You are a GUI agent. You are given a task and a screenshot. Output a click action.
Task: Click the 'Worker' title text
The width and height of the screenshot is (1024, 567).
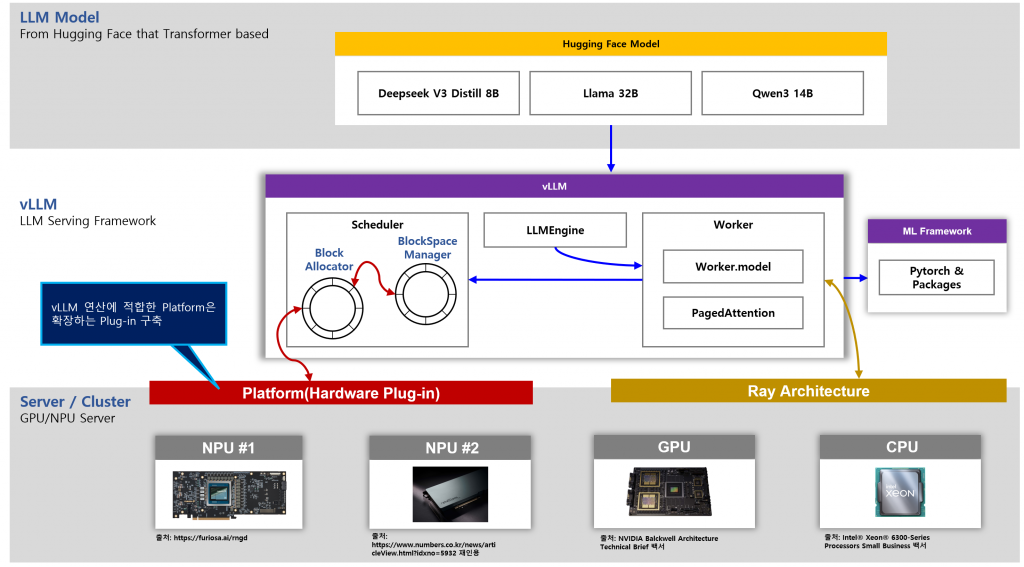point(733,225)
